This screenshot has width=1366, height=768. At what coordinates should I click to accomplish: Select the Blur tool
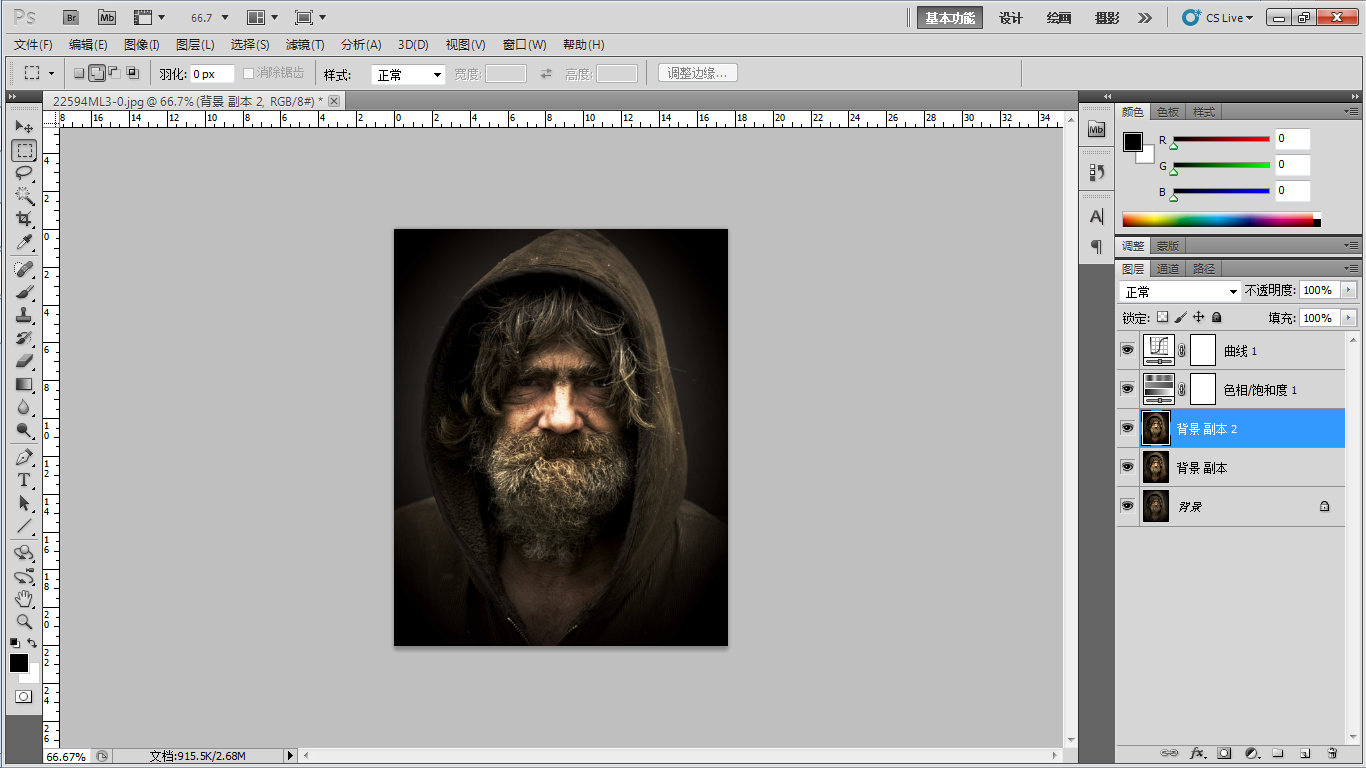24,407
